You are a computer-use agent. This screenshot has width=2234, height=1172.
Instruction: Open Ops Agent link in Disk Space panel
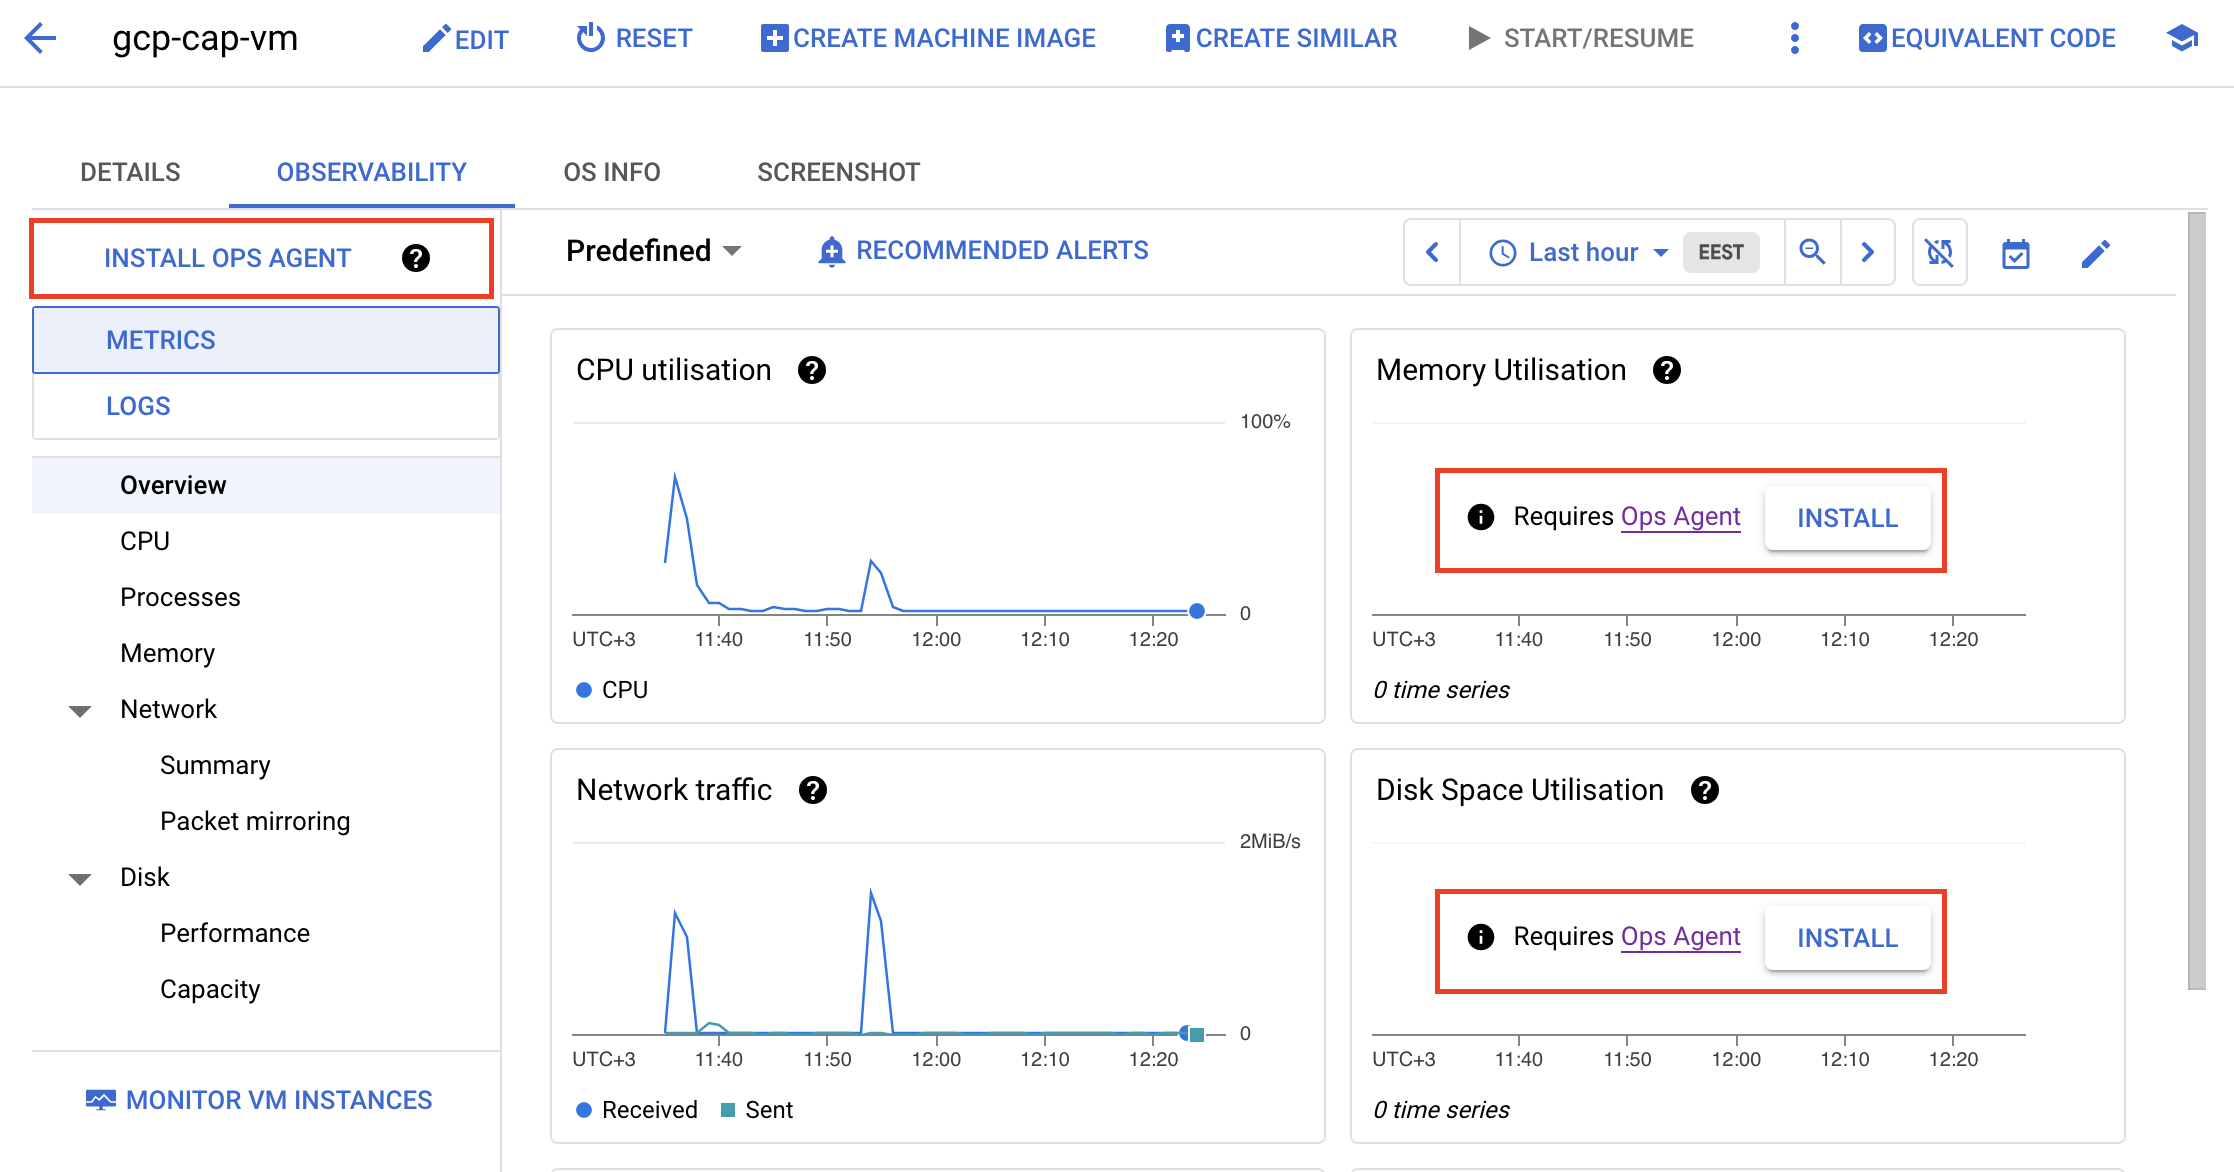click(1680, 937)
